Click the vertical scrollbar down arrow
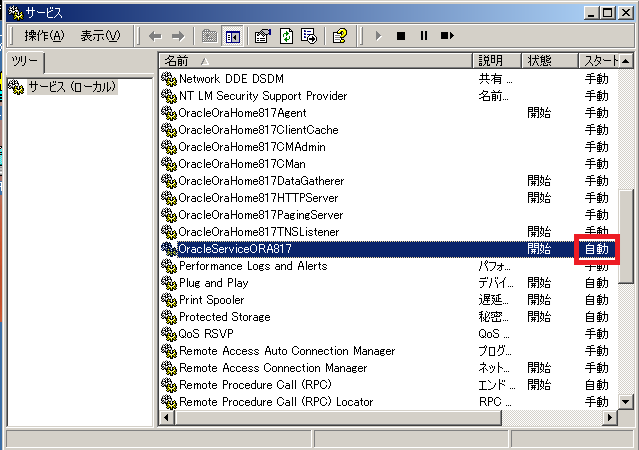 [626, 402]
